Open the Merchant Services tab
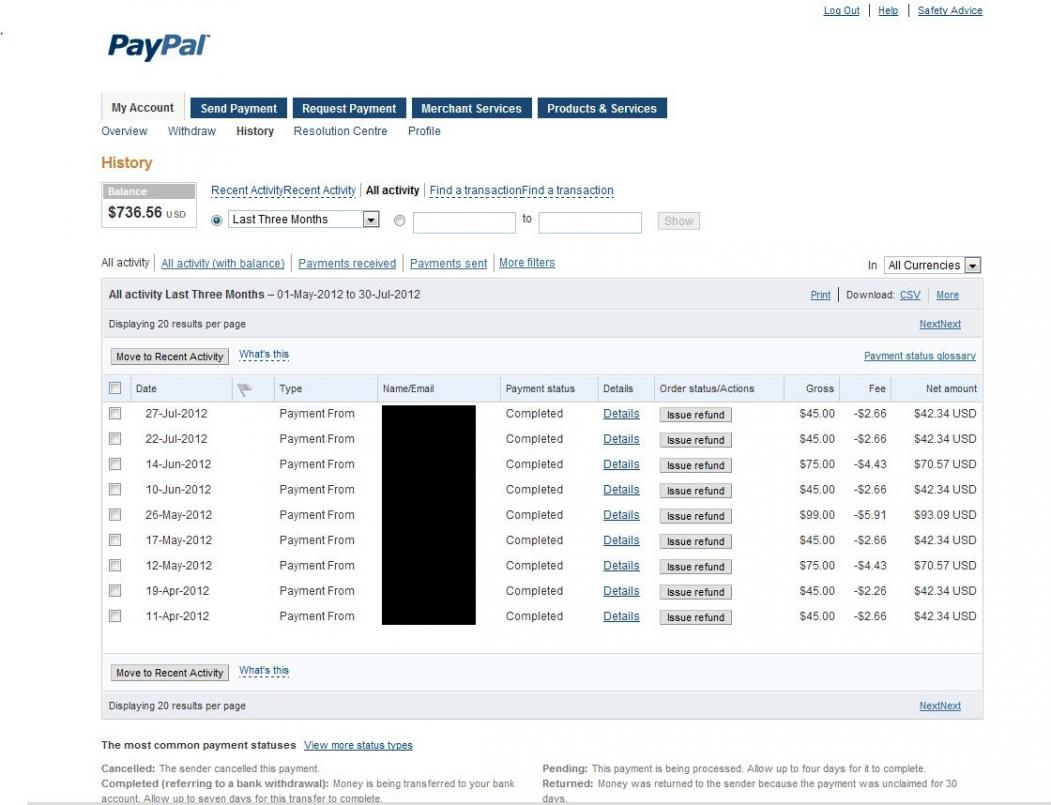1051x805 pixels. (x=471, y=108)
